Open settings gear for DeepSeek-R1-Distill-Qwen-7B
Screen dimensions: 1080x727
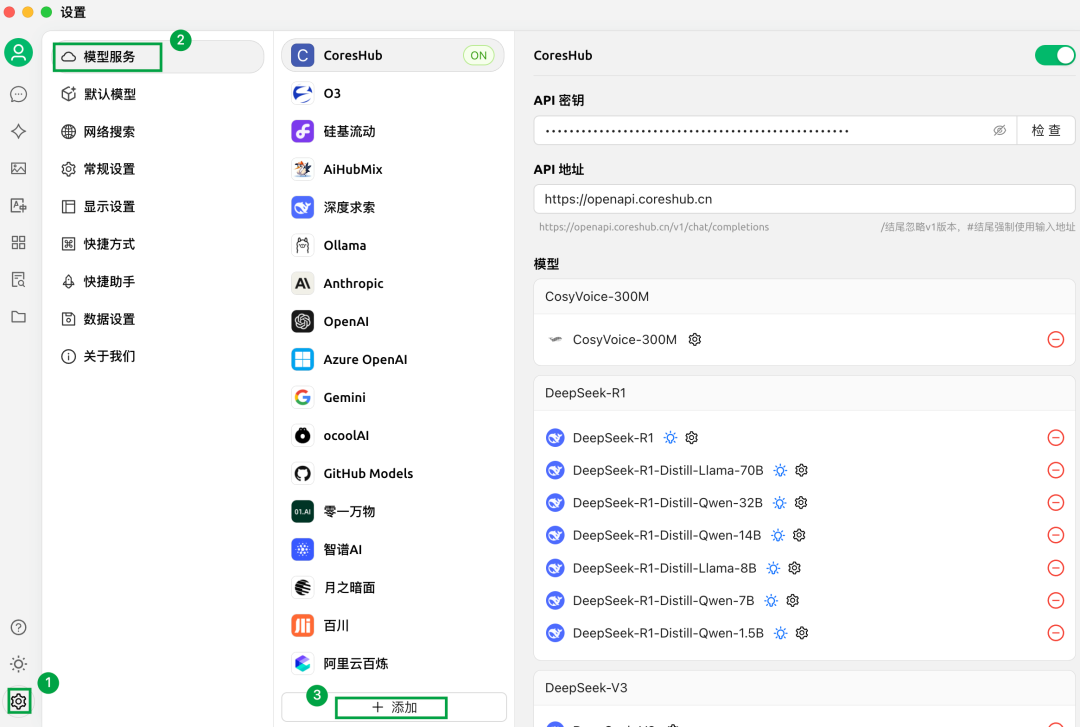tap(793, 600)
